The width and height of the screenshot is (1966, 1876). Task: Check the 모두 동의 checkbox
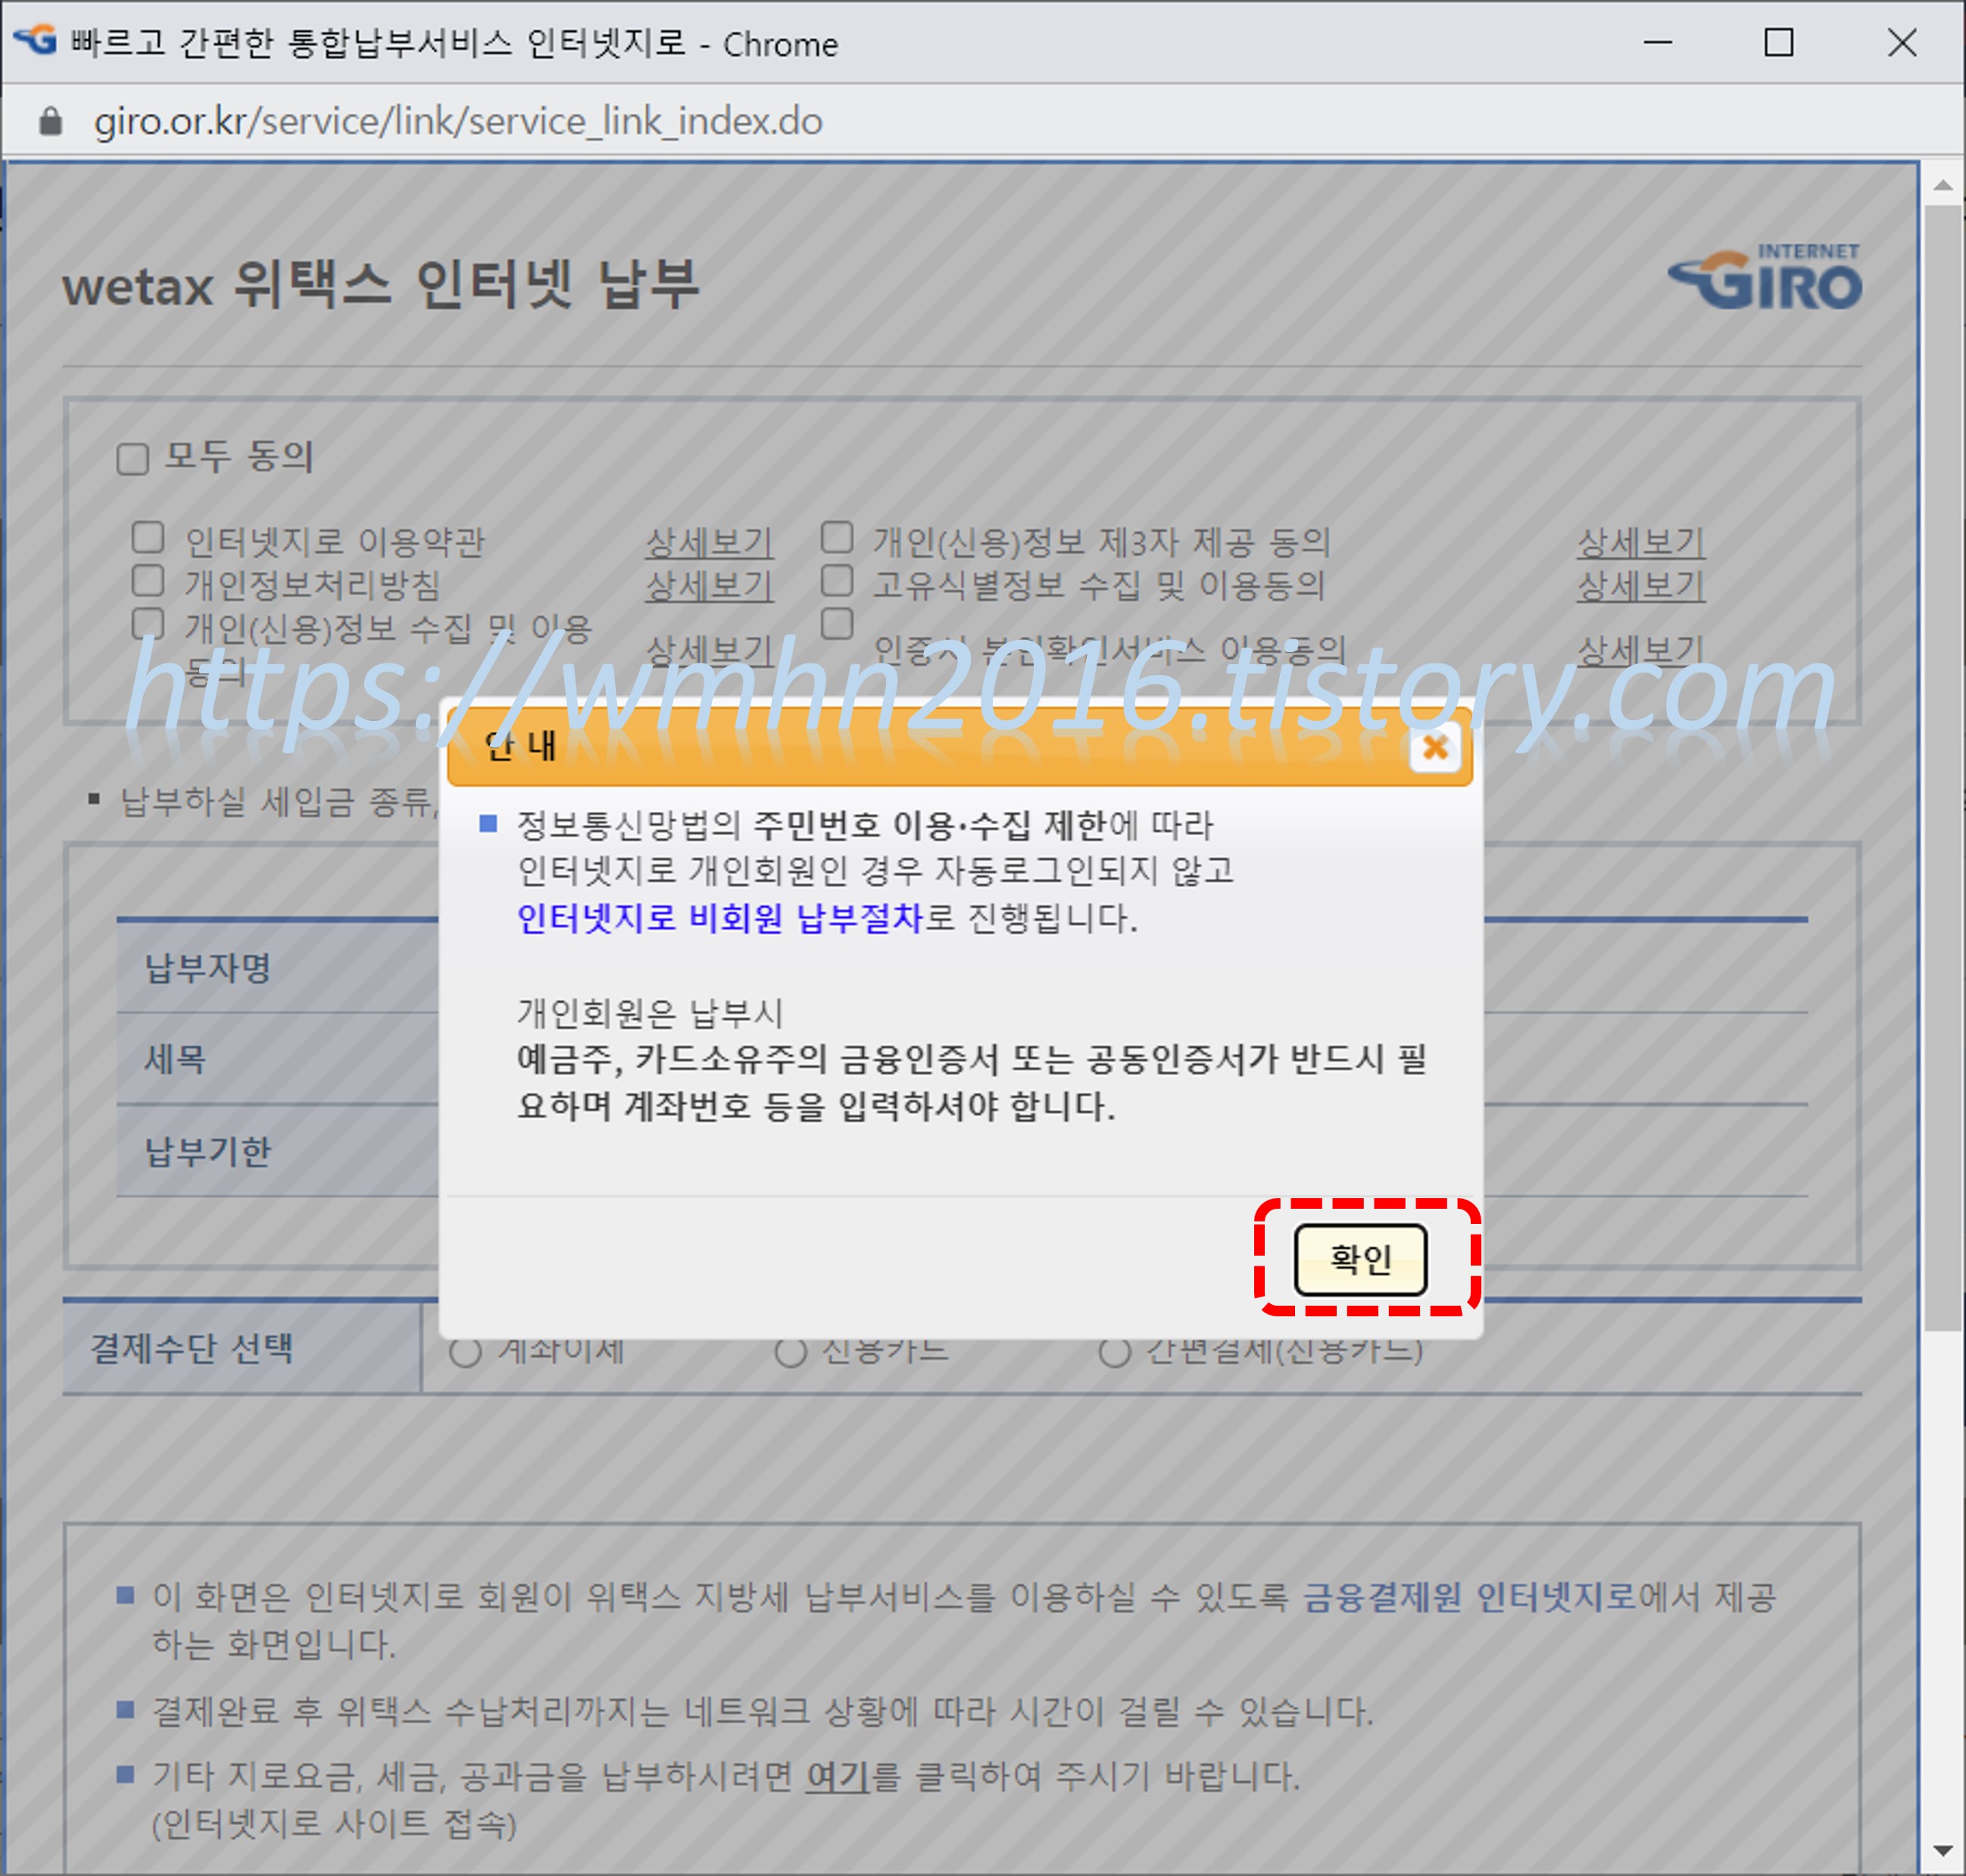coord(133,459)
